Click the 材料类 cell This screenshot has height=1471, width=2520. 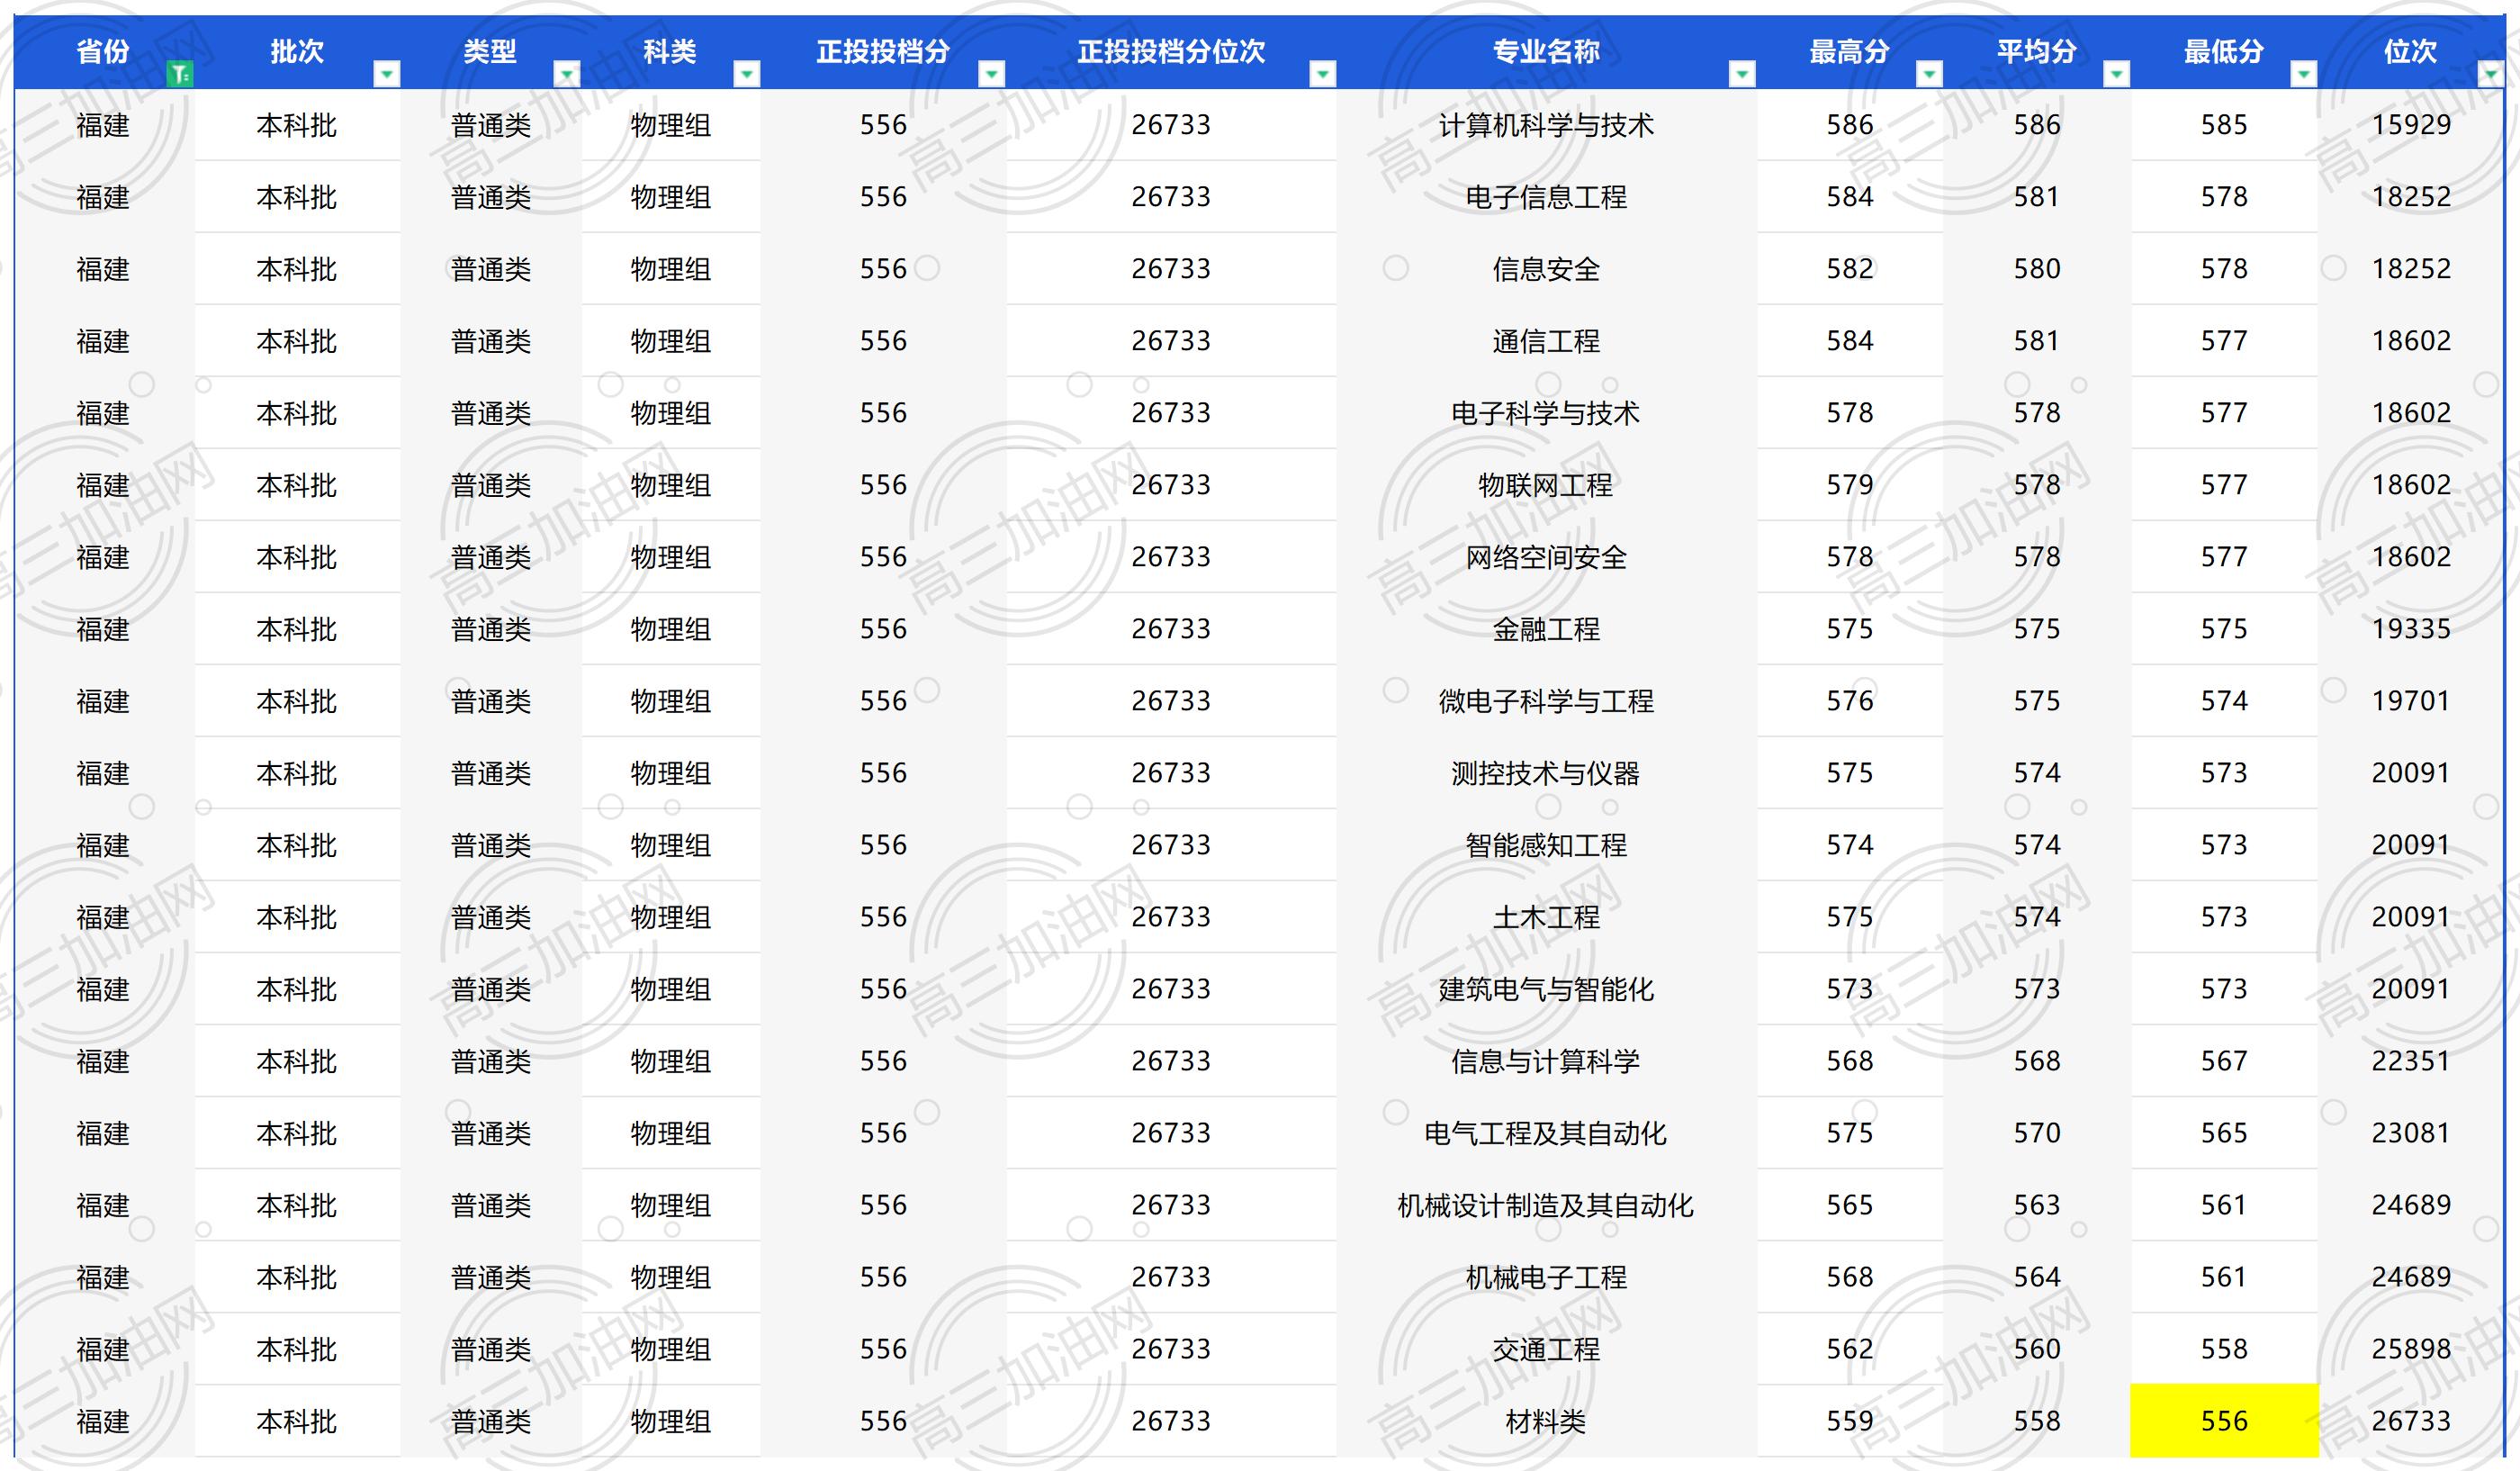coord(1546,1421)
